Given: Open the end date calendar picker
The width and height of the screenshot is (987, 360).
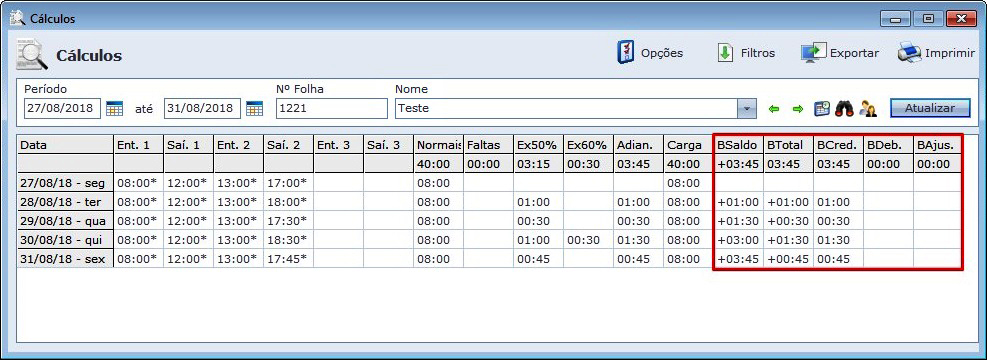Looking at the screenshot, I should coord(254,108).
